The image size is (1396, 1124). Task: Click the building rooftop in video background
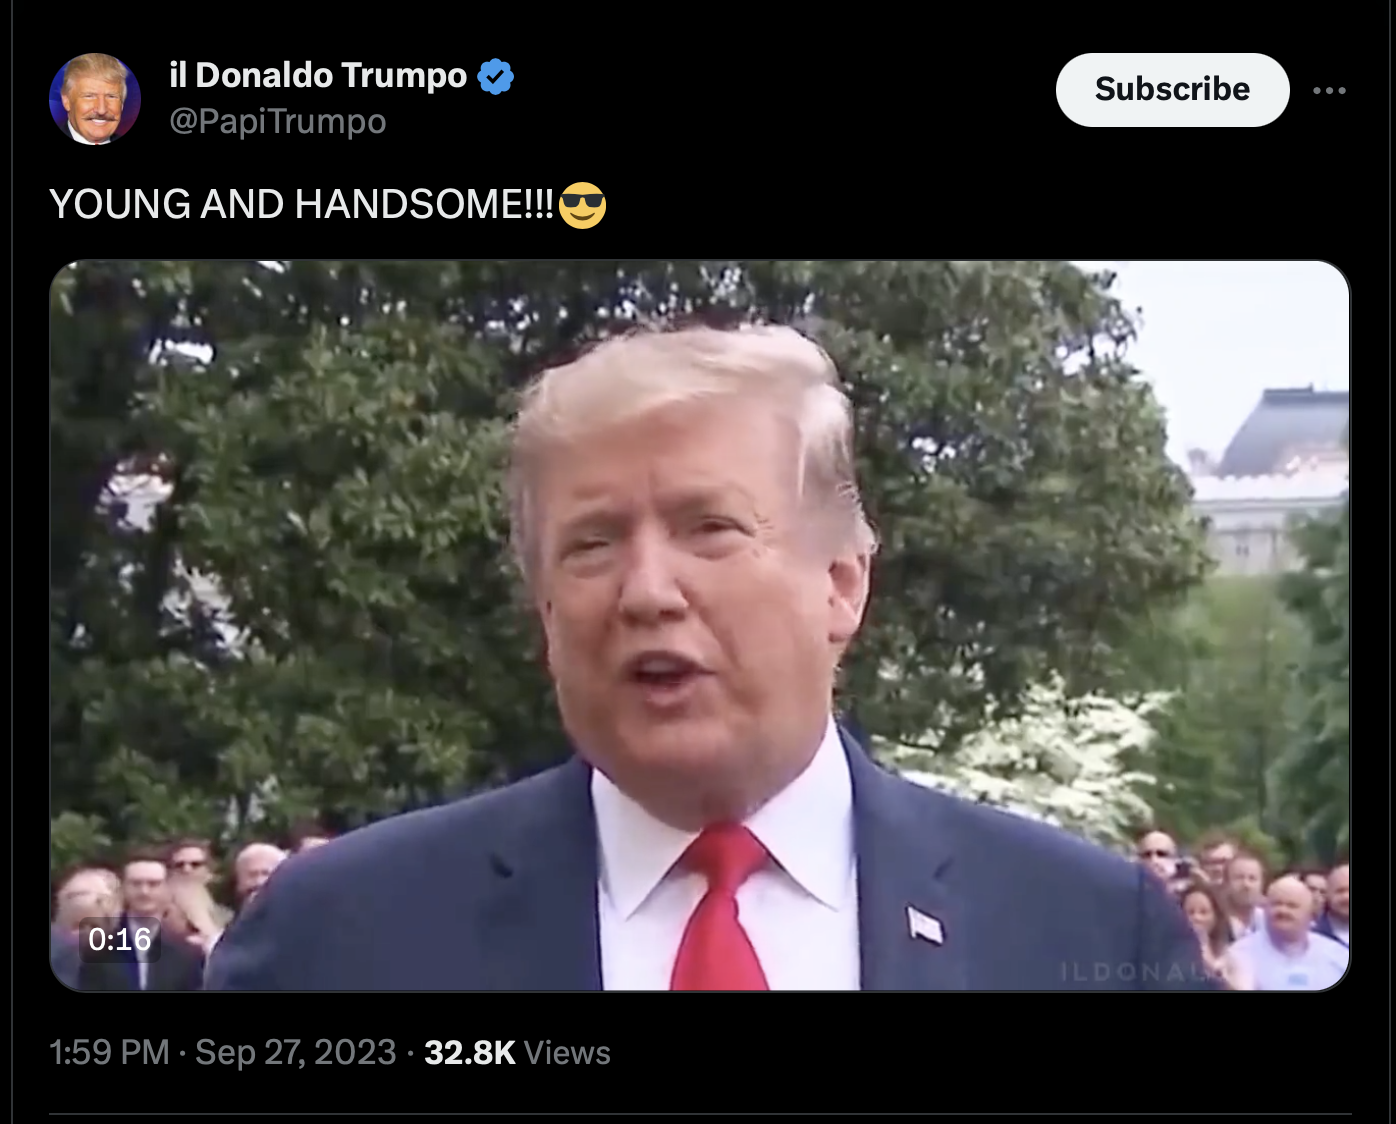tap(1283, 432)
